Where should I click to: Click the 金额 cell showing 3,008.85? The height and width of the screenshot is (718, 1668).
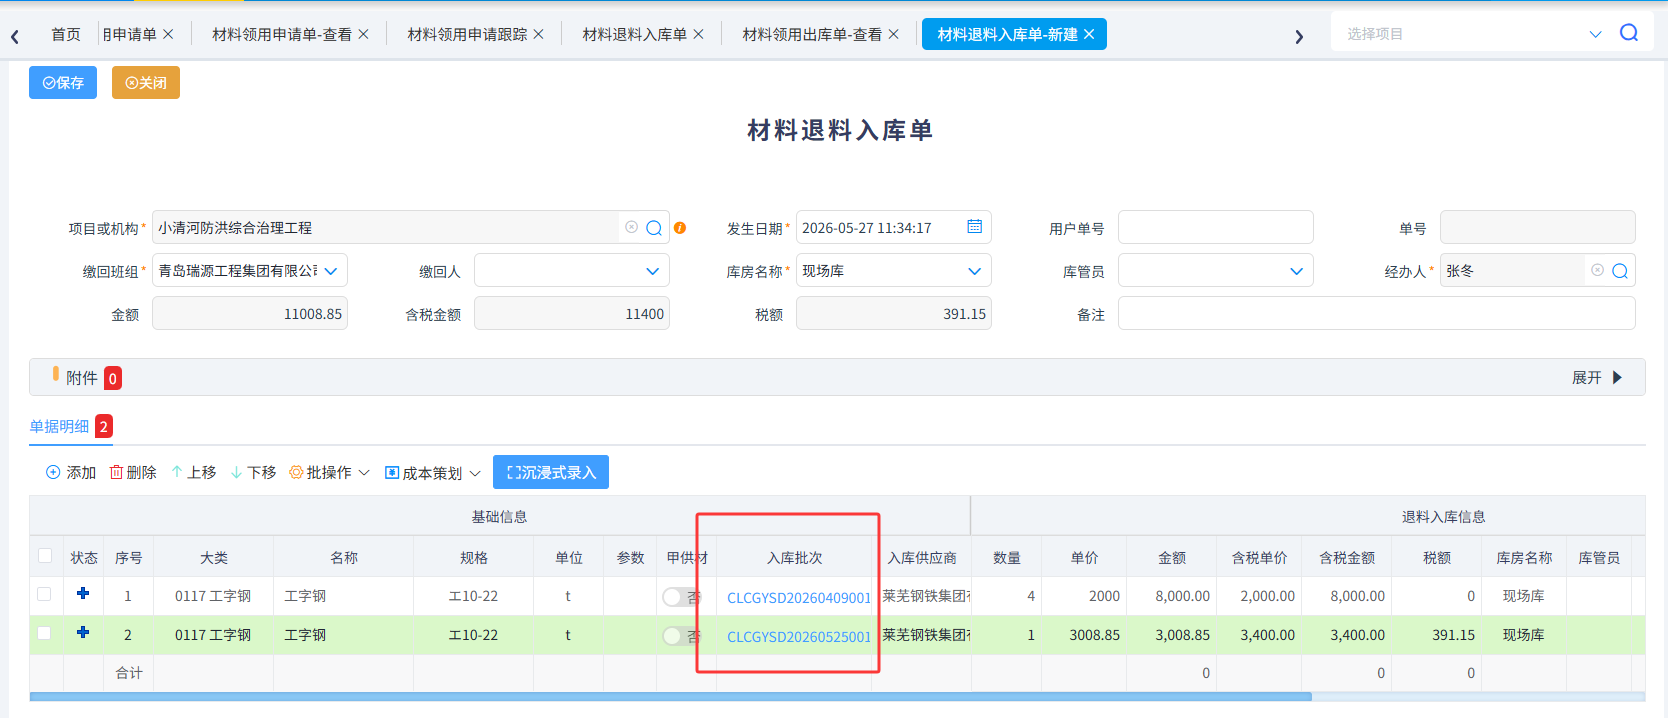tap(1172, 635)
